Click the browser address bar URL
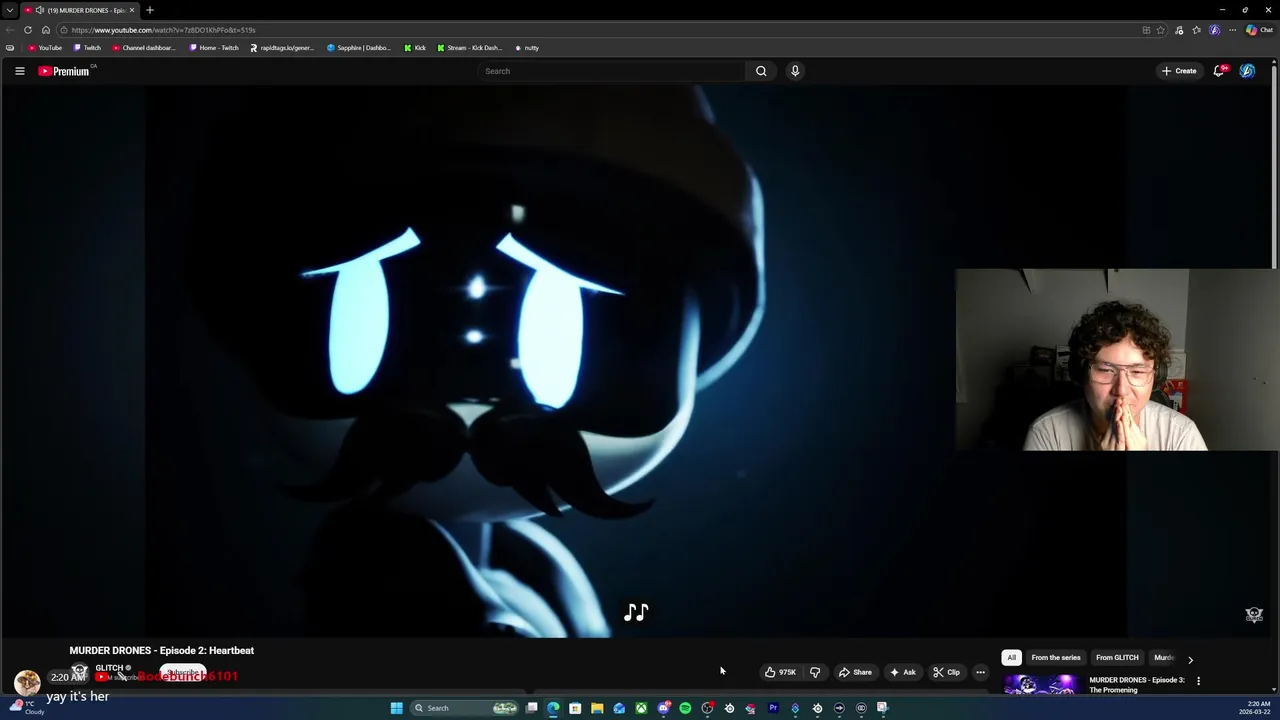The image size is (1280, 720). 163,30
